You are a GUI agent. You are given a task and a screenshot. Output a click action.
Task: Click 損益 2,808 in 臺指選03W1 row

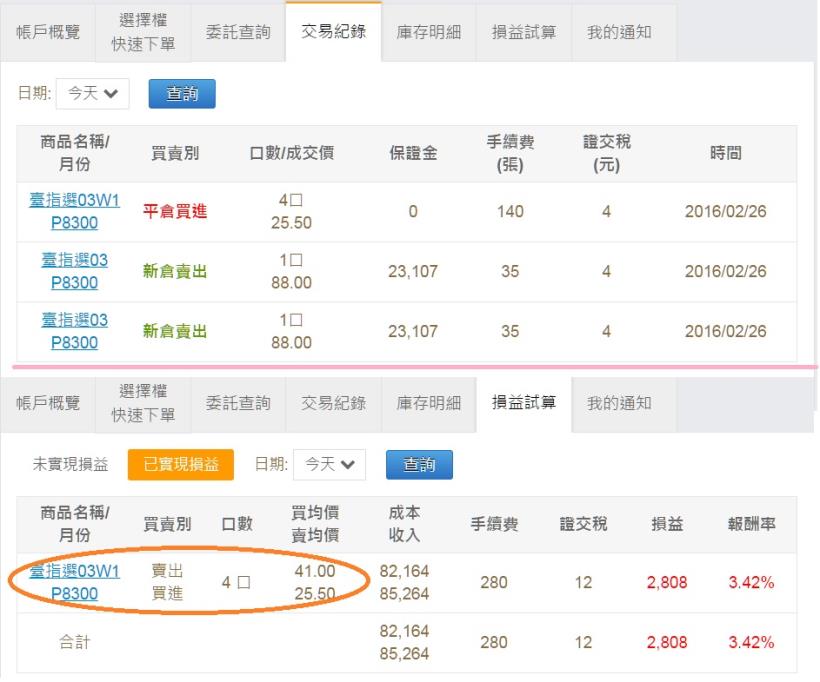point(667,583)
